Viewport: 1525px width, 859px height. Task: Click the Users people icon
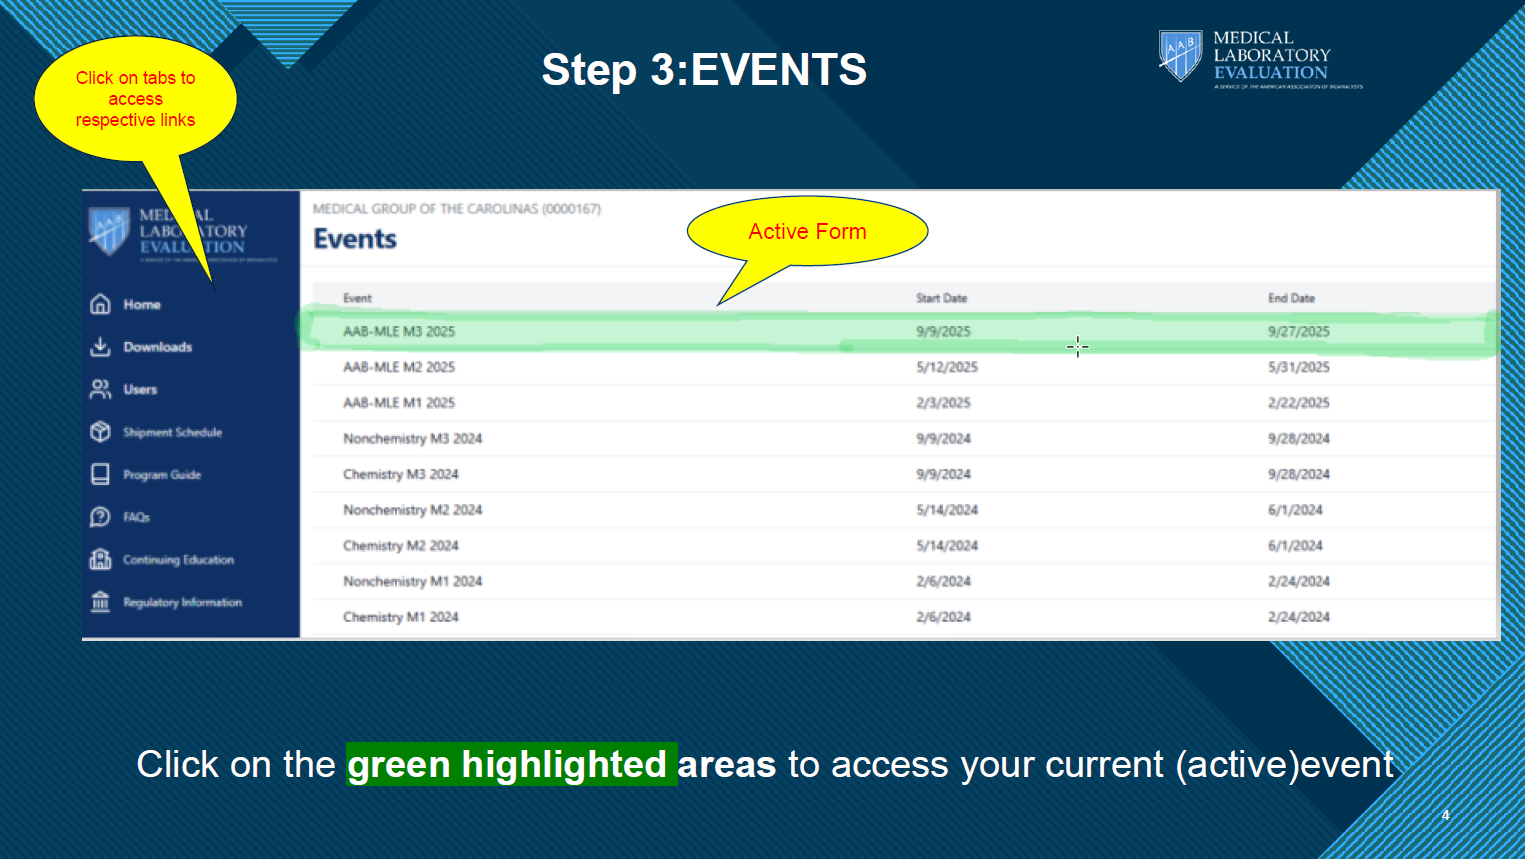[x=100, y=389]
